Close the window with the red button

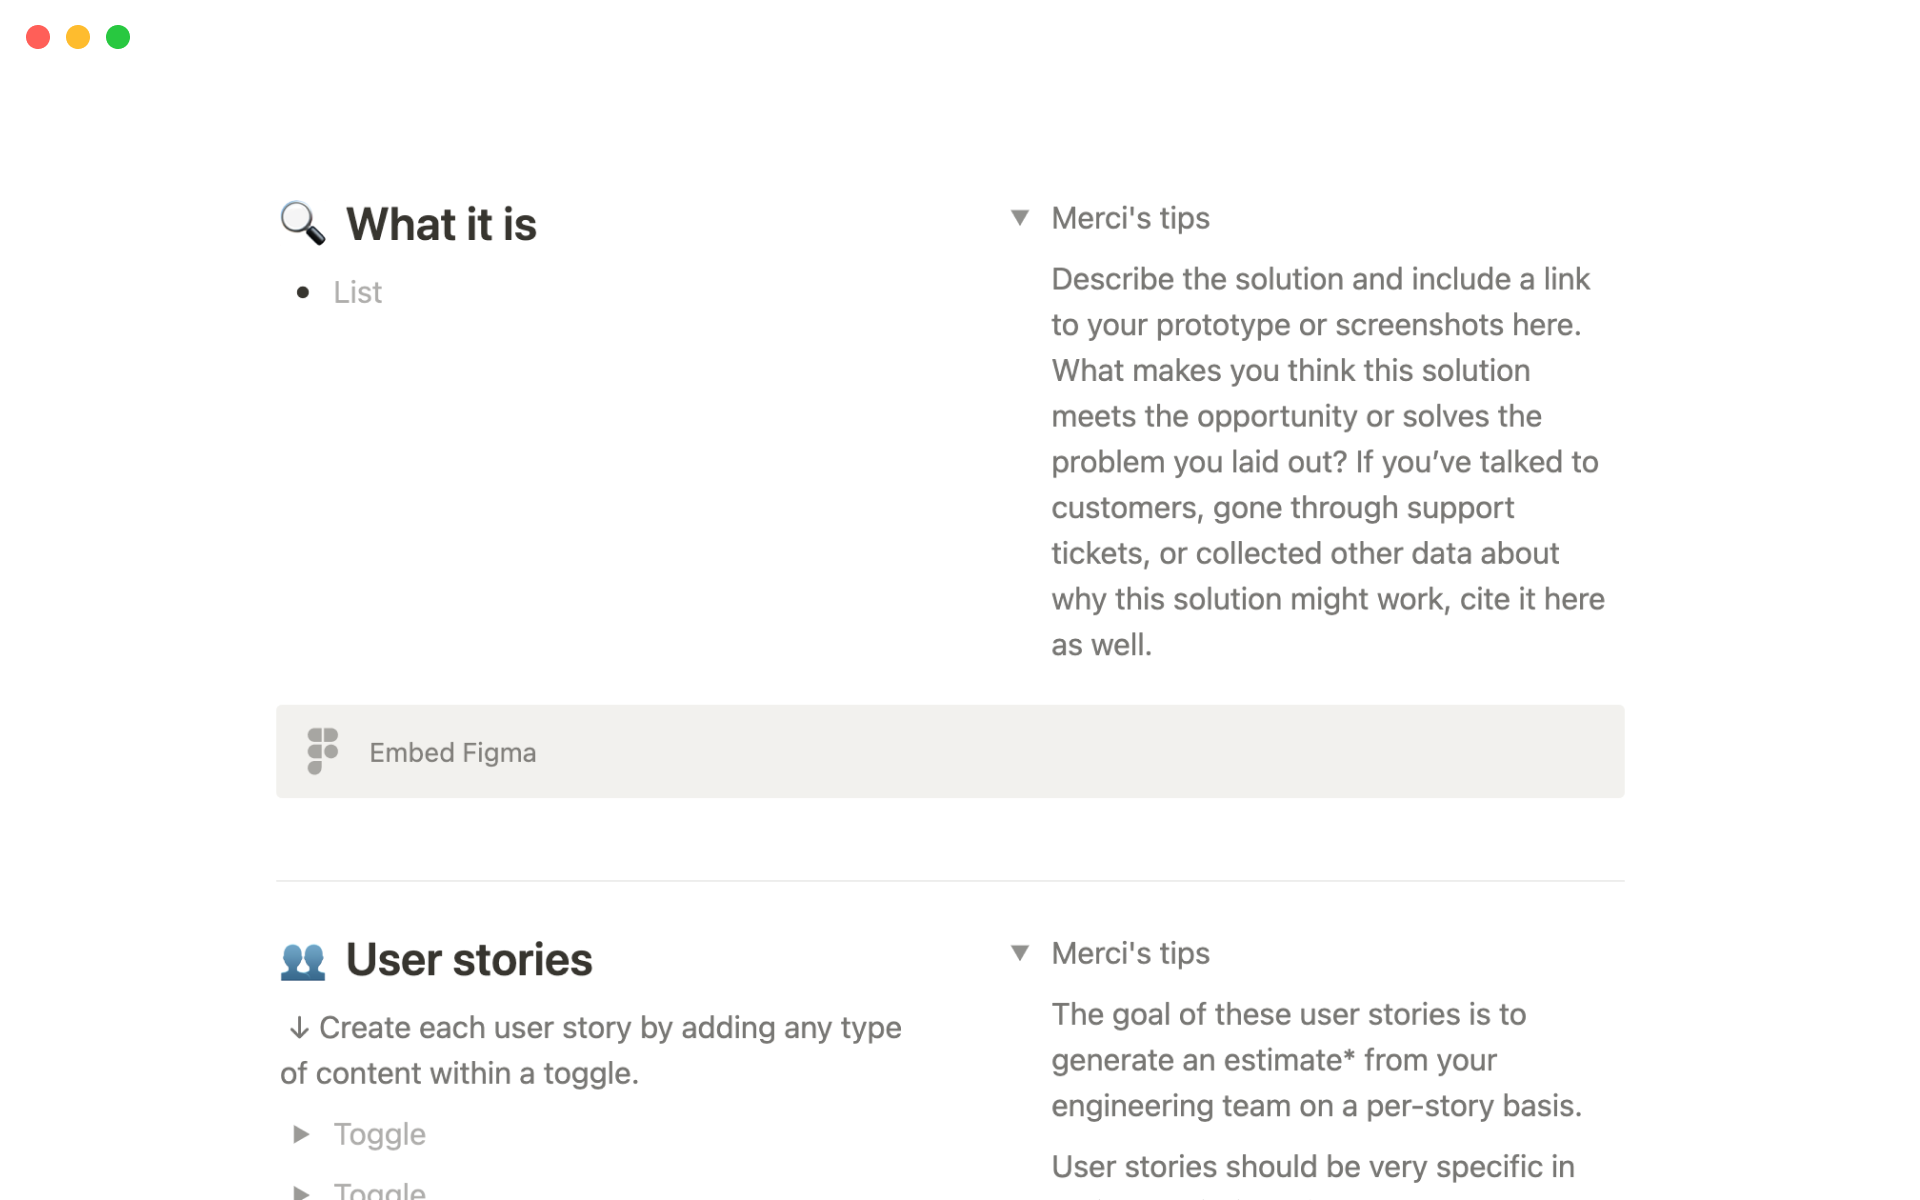38,37
